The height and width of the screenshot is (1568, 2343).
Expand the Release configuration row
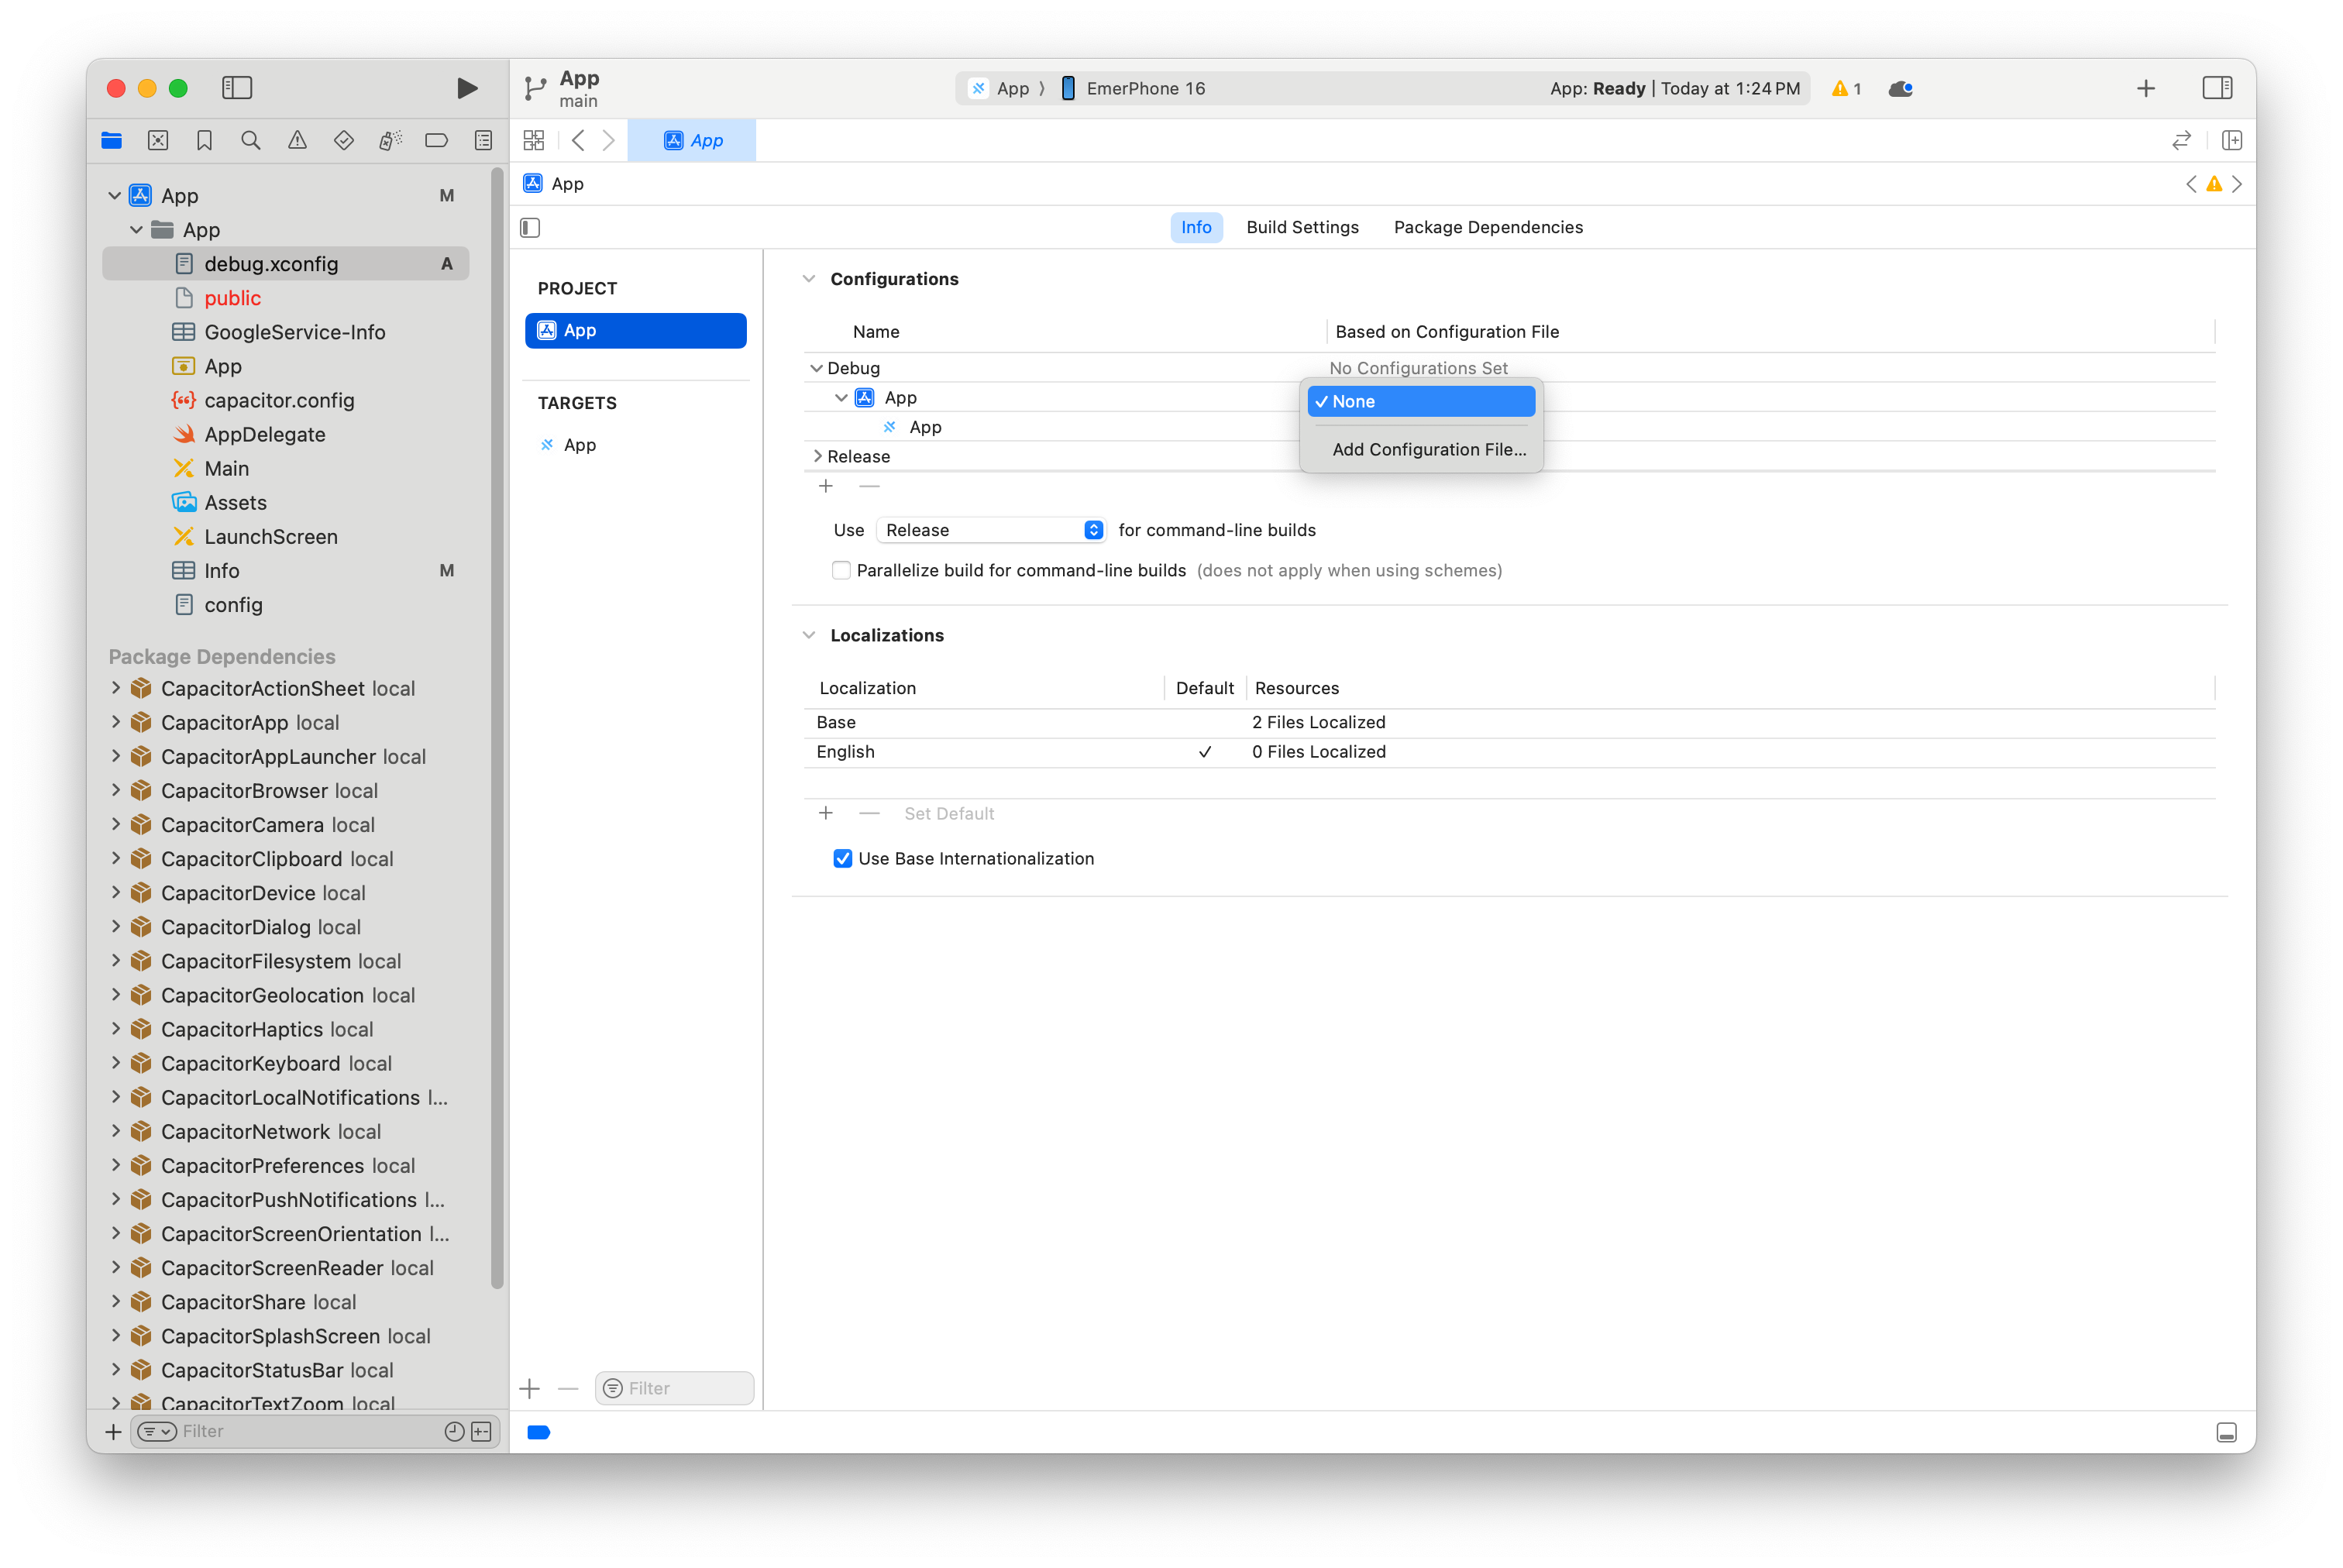[817, 456]
